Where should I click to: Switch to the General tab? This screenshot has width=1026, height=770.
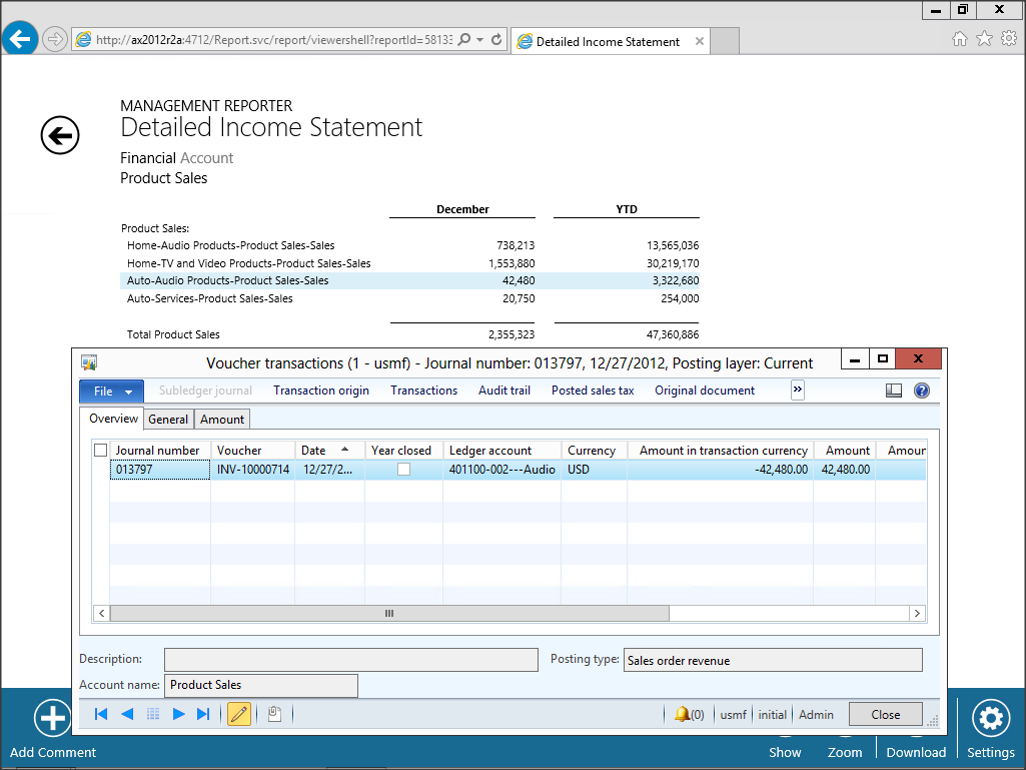(x=168, y=419)
